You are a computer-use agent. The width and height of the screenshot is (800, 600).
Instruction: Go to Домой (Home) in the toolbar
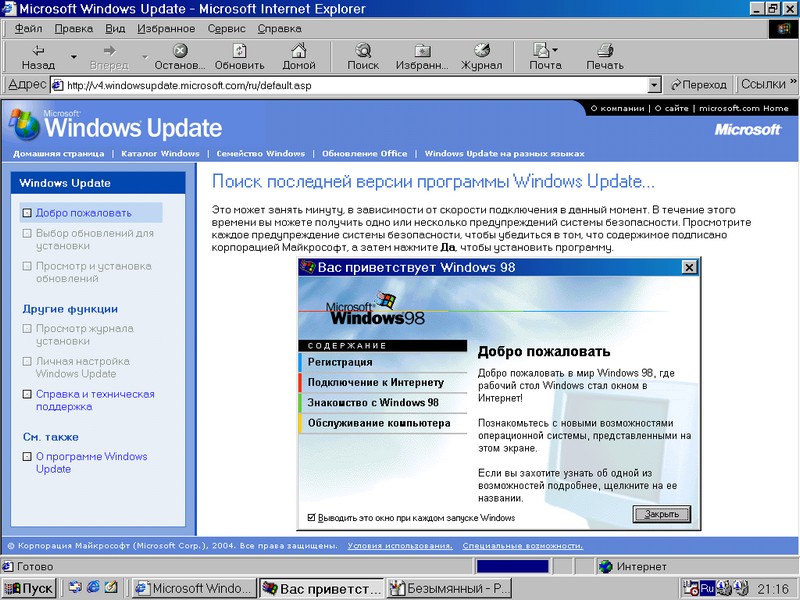[x=298, y=57]
